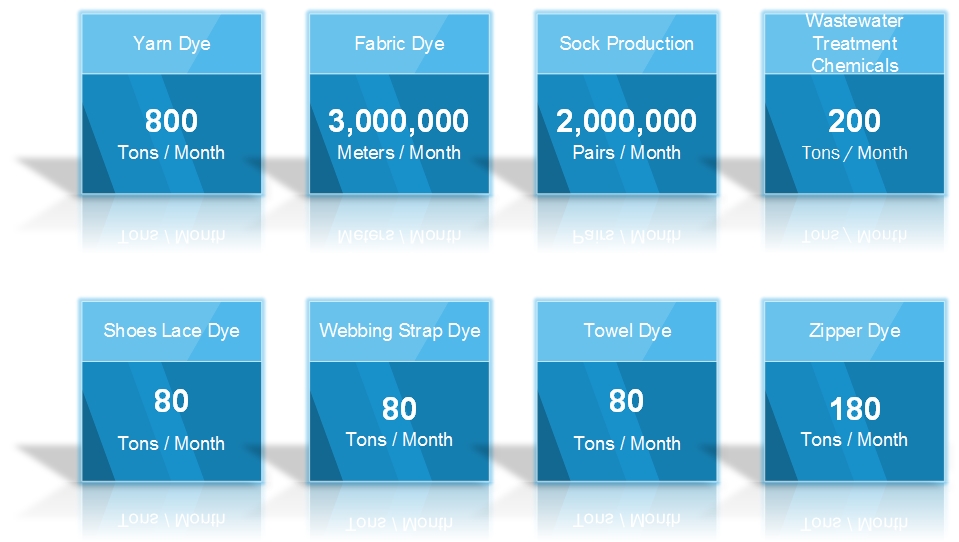
Task: Select Tons / Month beneath the 180 value
Action: 854,440
